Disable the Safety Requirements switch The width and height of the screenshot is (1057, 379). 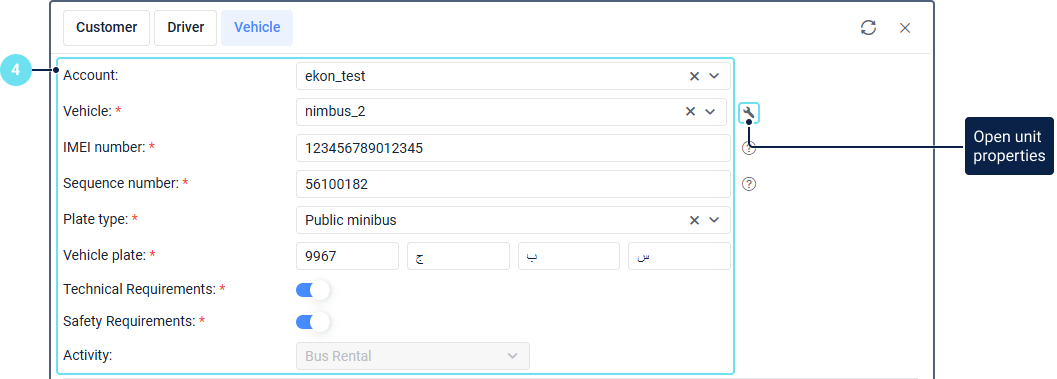click(x=313, y=322)
